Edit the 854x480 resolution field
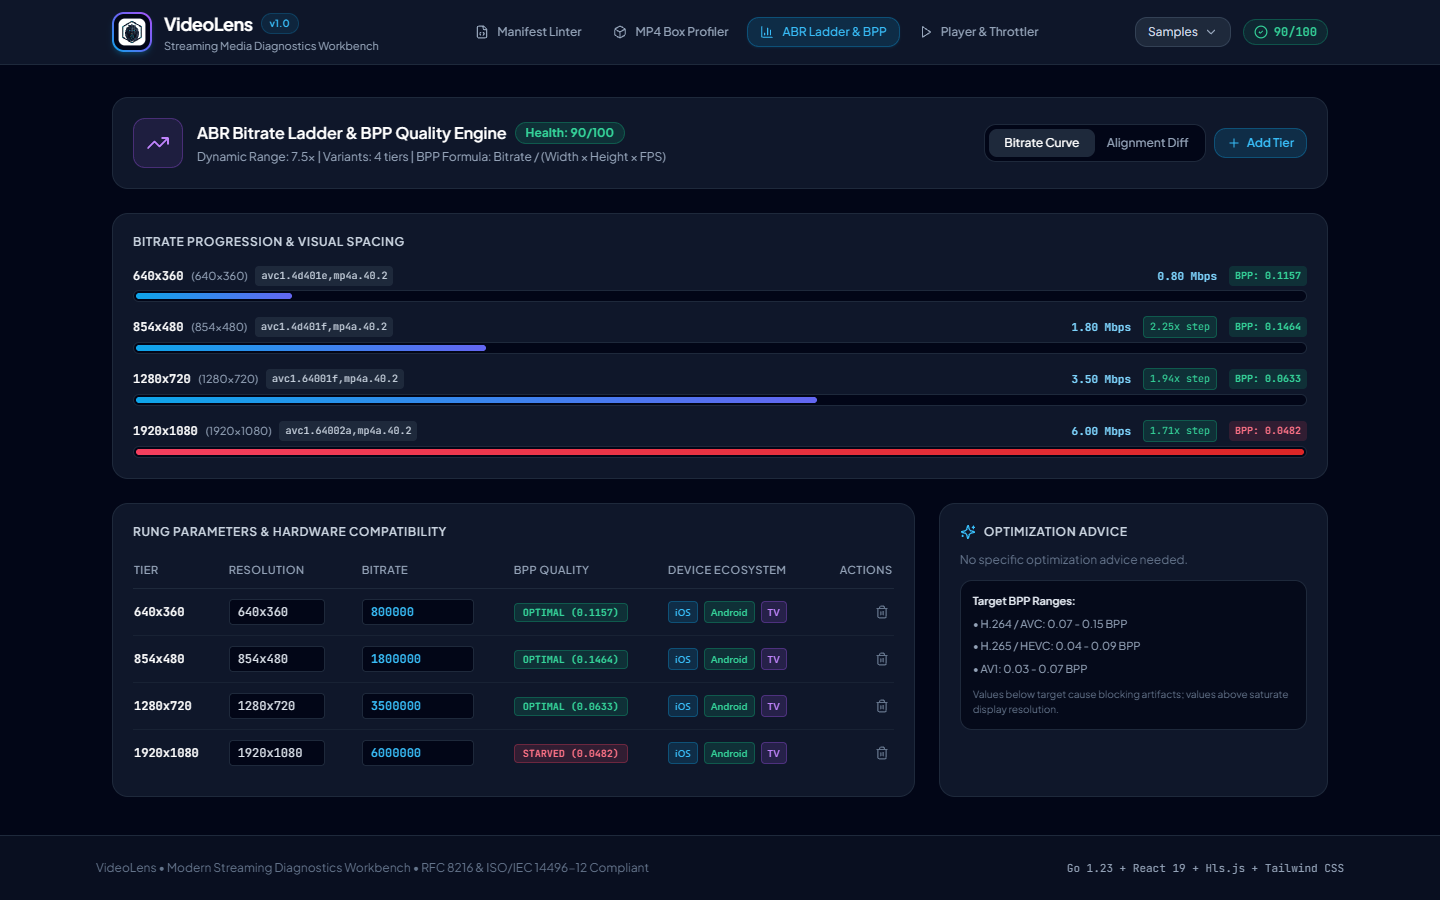This screenshot has width=1440, height=900. coord(277,659)
